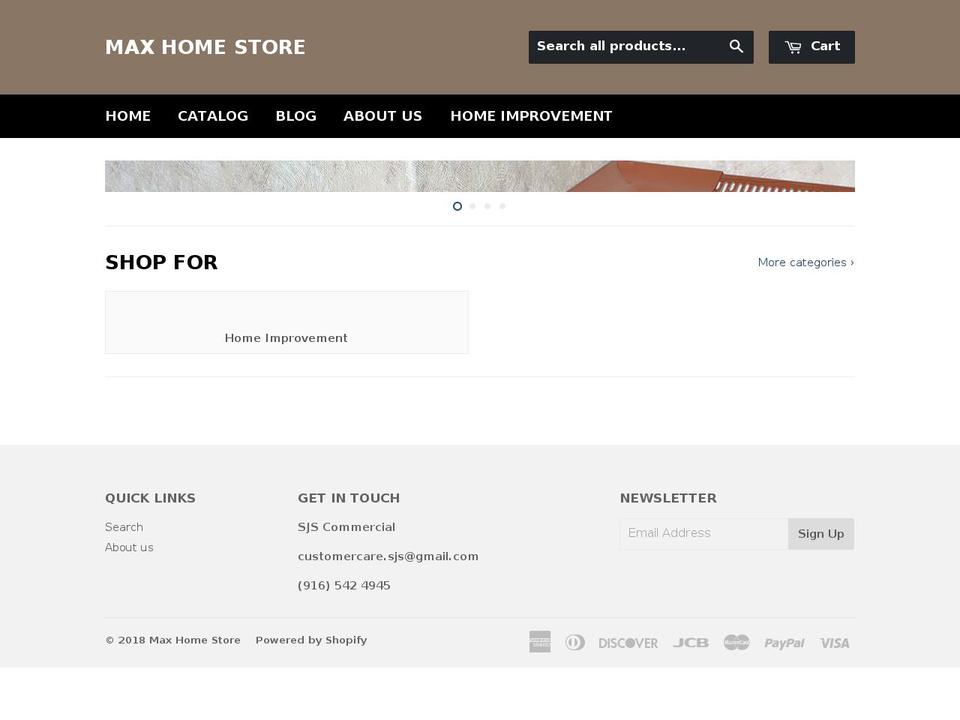960x720 pixels.
Task: Select the fourth slideshow dot
Action: [503, 206]
